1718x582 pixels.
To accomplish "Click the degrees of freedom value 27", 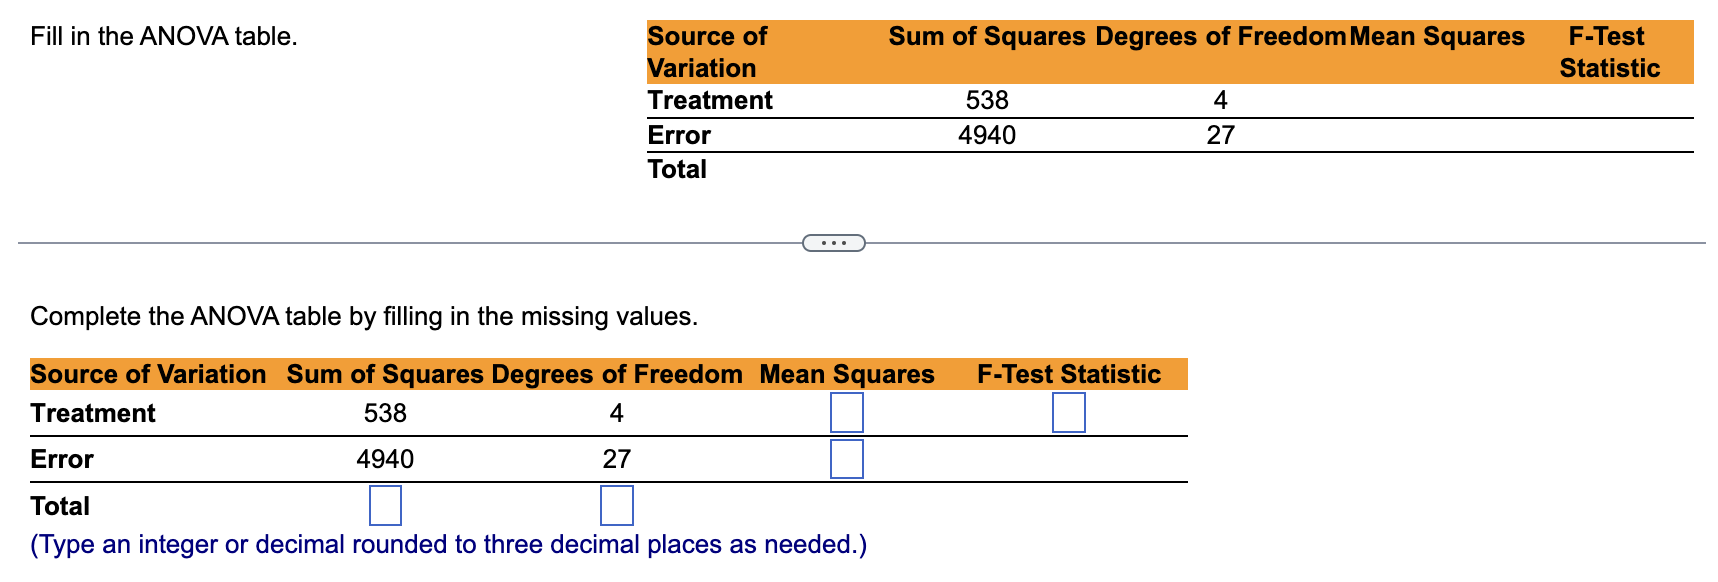I will (617, 458).
